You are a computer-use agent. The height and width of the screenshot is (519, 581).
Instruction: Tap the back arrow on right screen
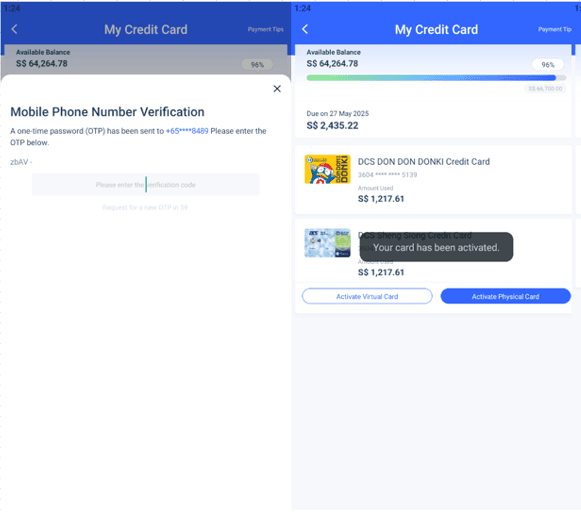click(x=305, y=29)
